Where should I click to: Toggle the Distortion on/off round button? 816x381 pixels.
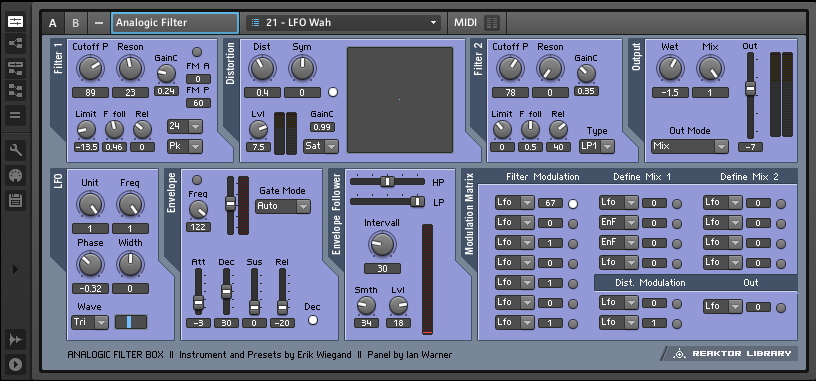[333, 92]
